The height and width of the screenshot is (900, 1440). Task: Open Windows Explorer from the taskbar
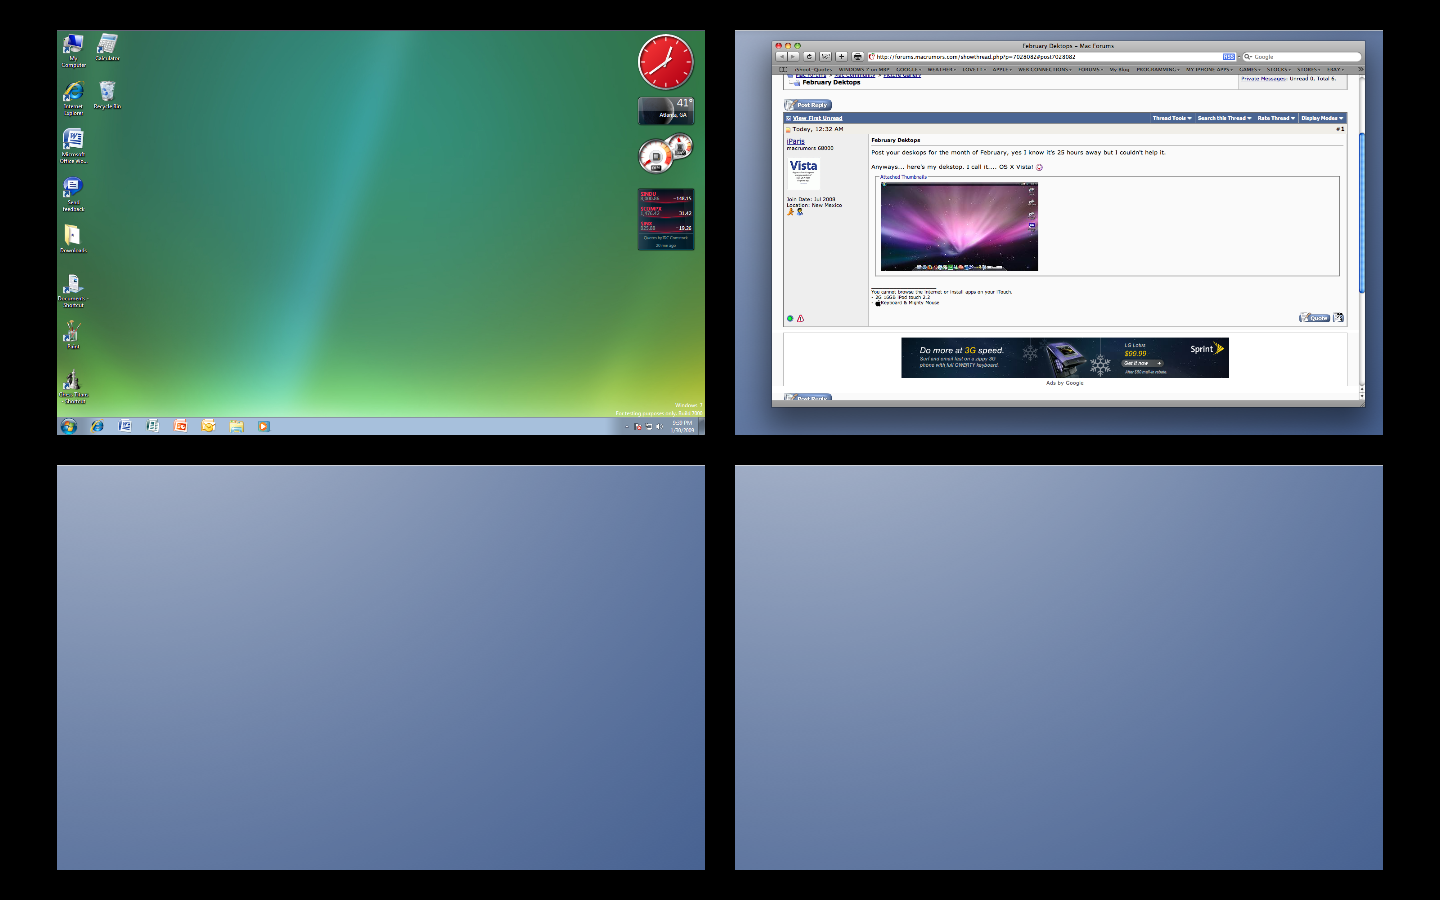(x=236, y=426)
